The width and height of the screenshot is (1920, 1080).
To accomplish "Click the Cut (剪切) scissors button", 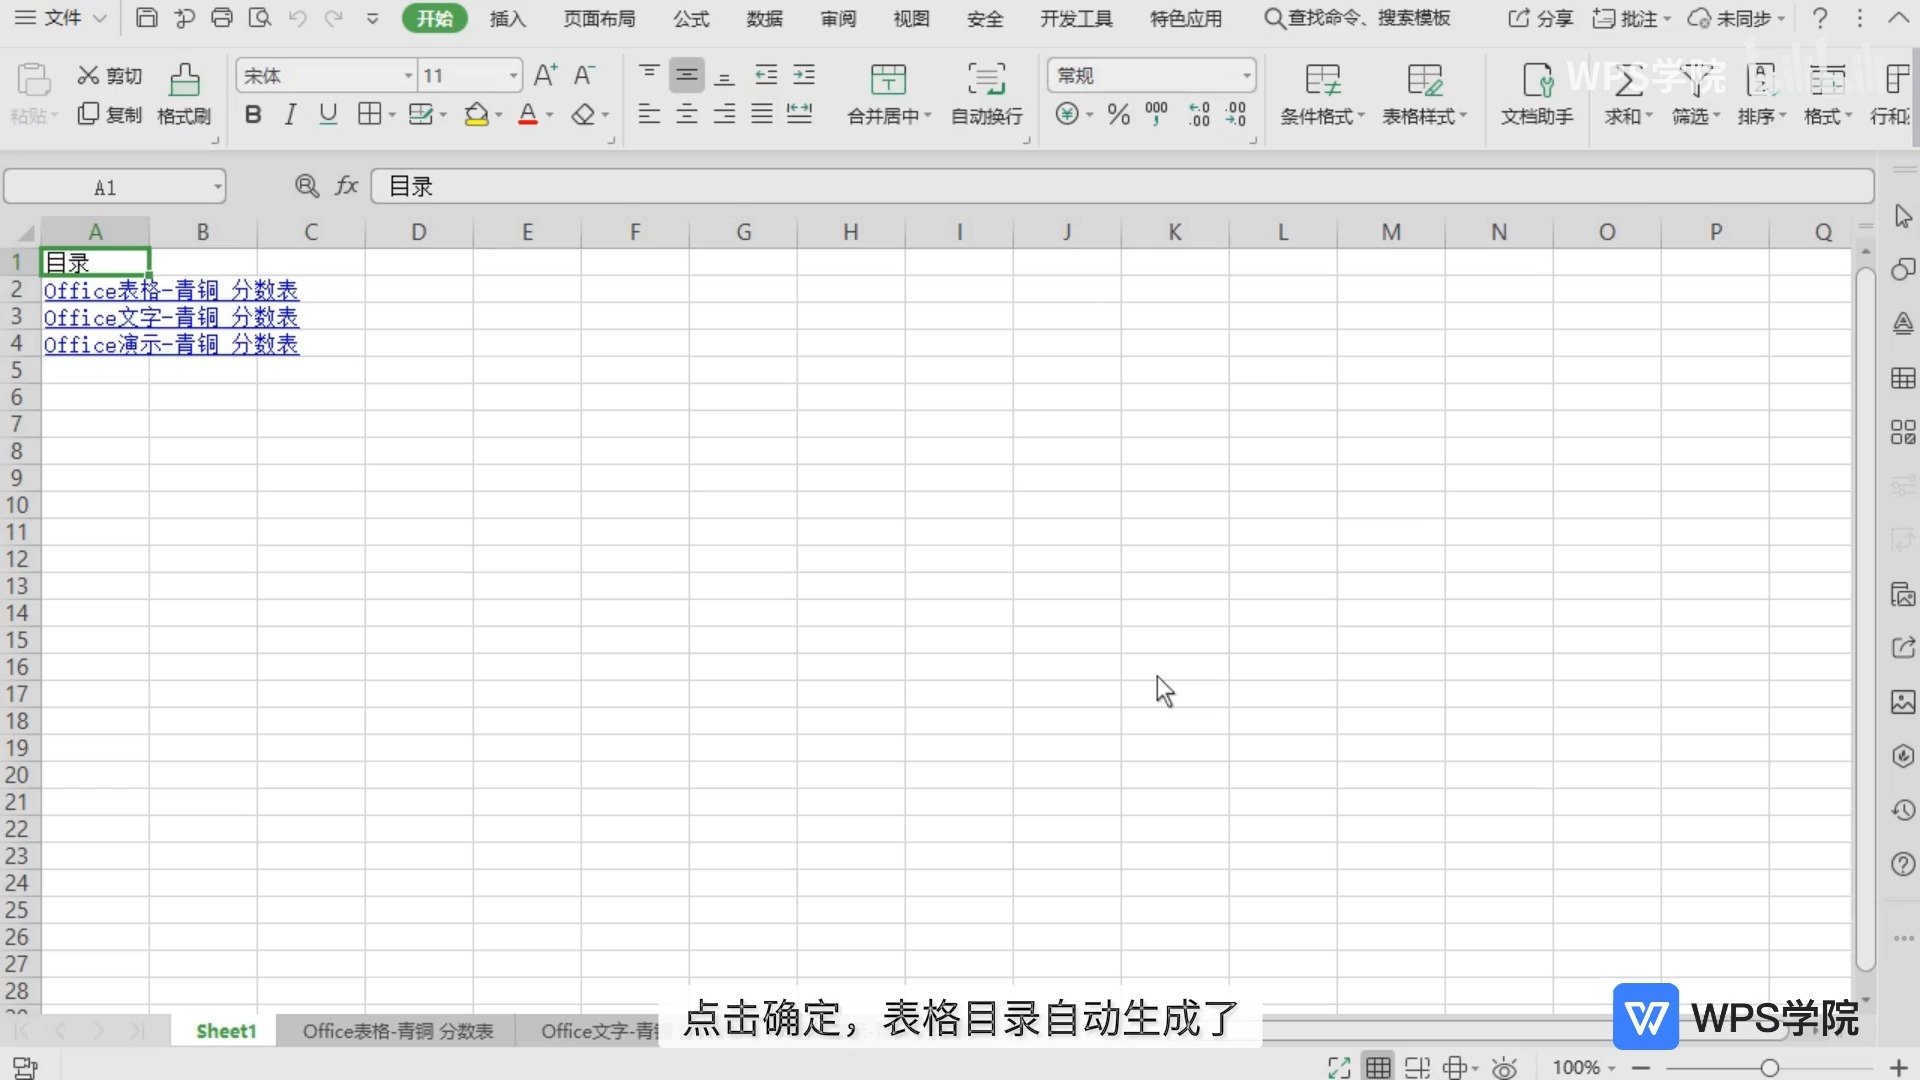I will pos(110,75).
